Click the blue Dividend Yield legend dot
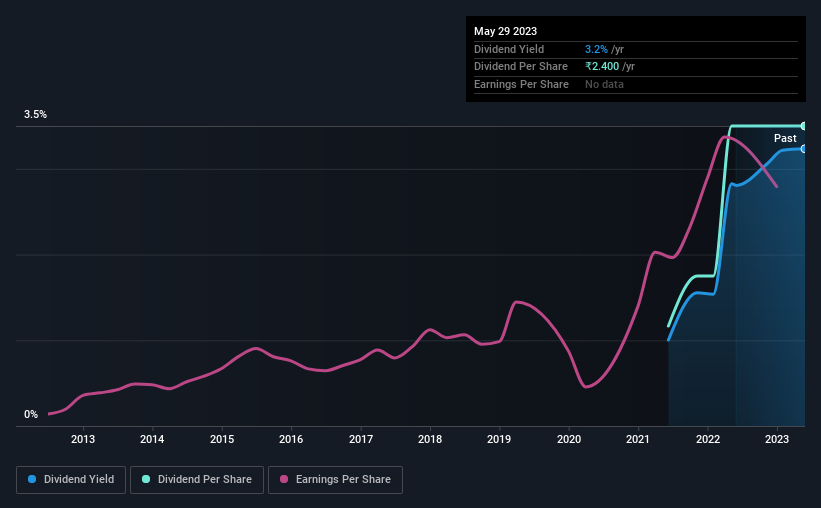 click(33, 480)
